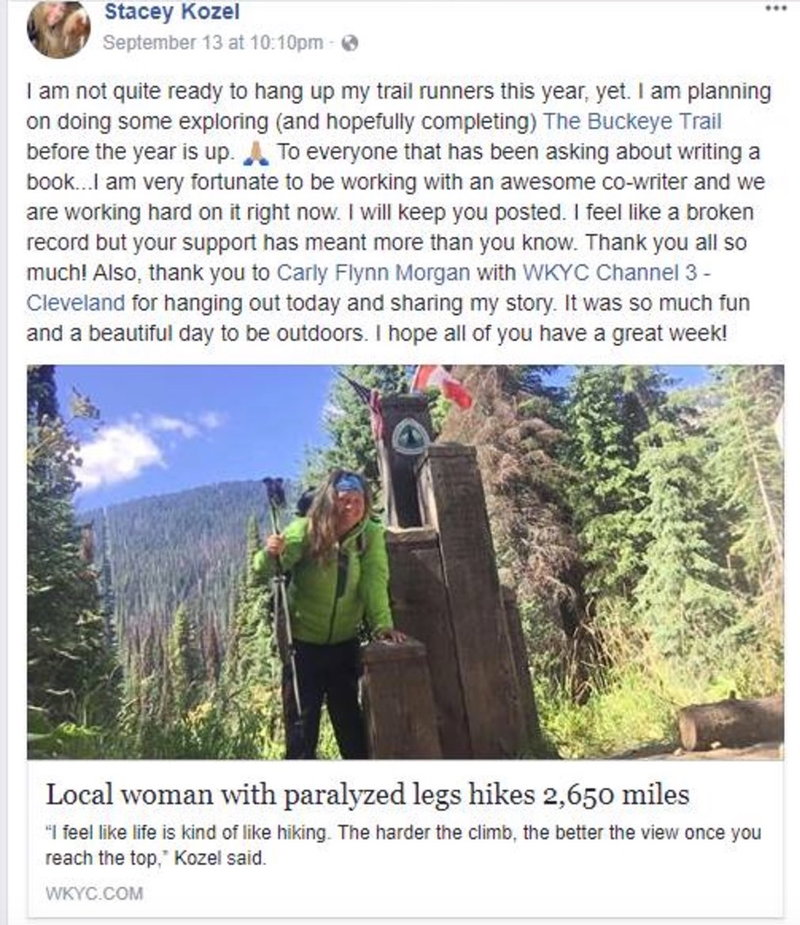The width and height of the screenshot is (800, 925).
Task: Follow The Buckeye Trail page link
Action: pyautogui.click(x=632, y=122)
